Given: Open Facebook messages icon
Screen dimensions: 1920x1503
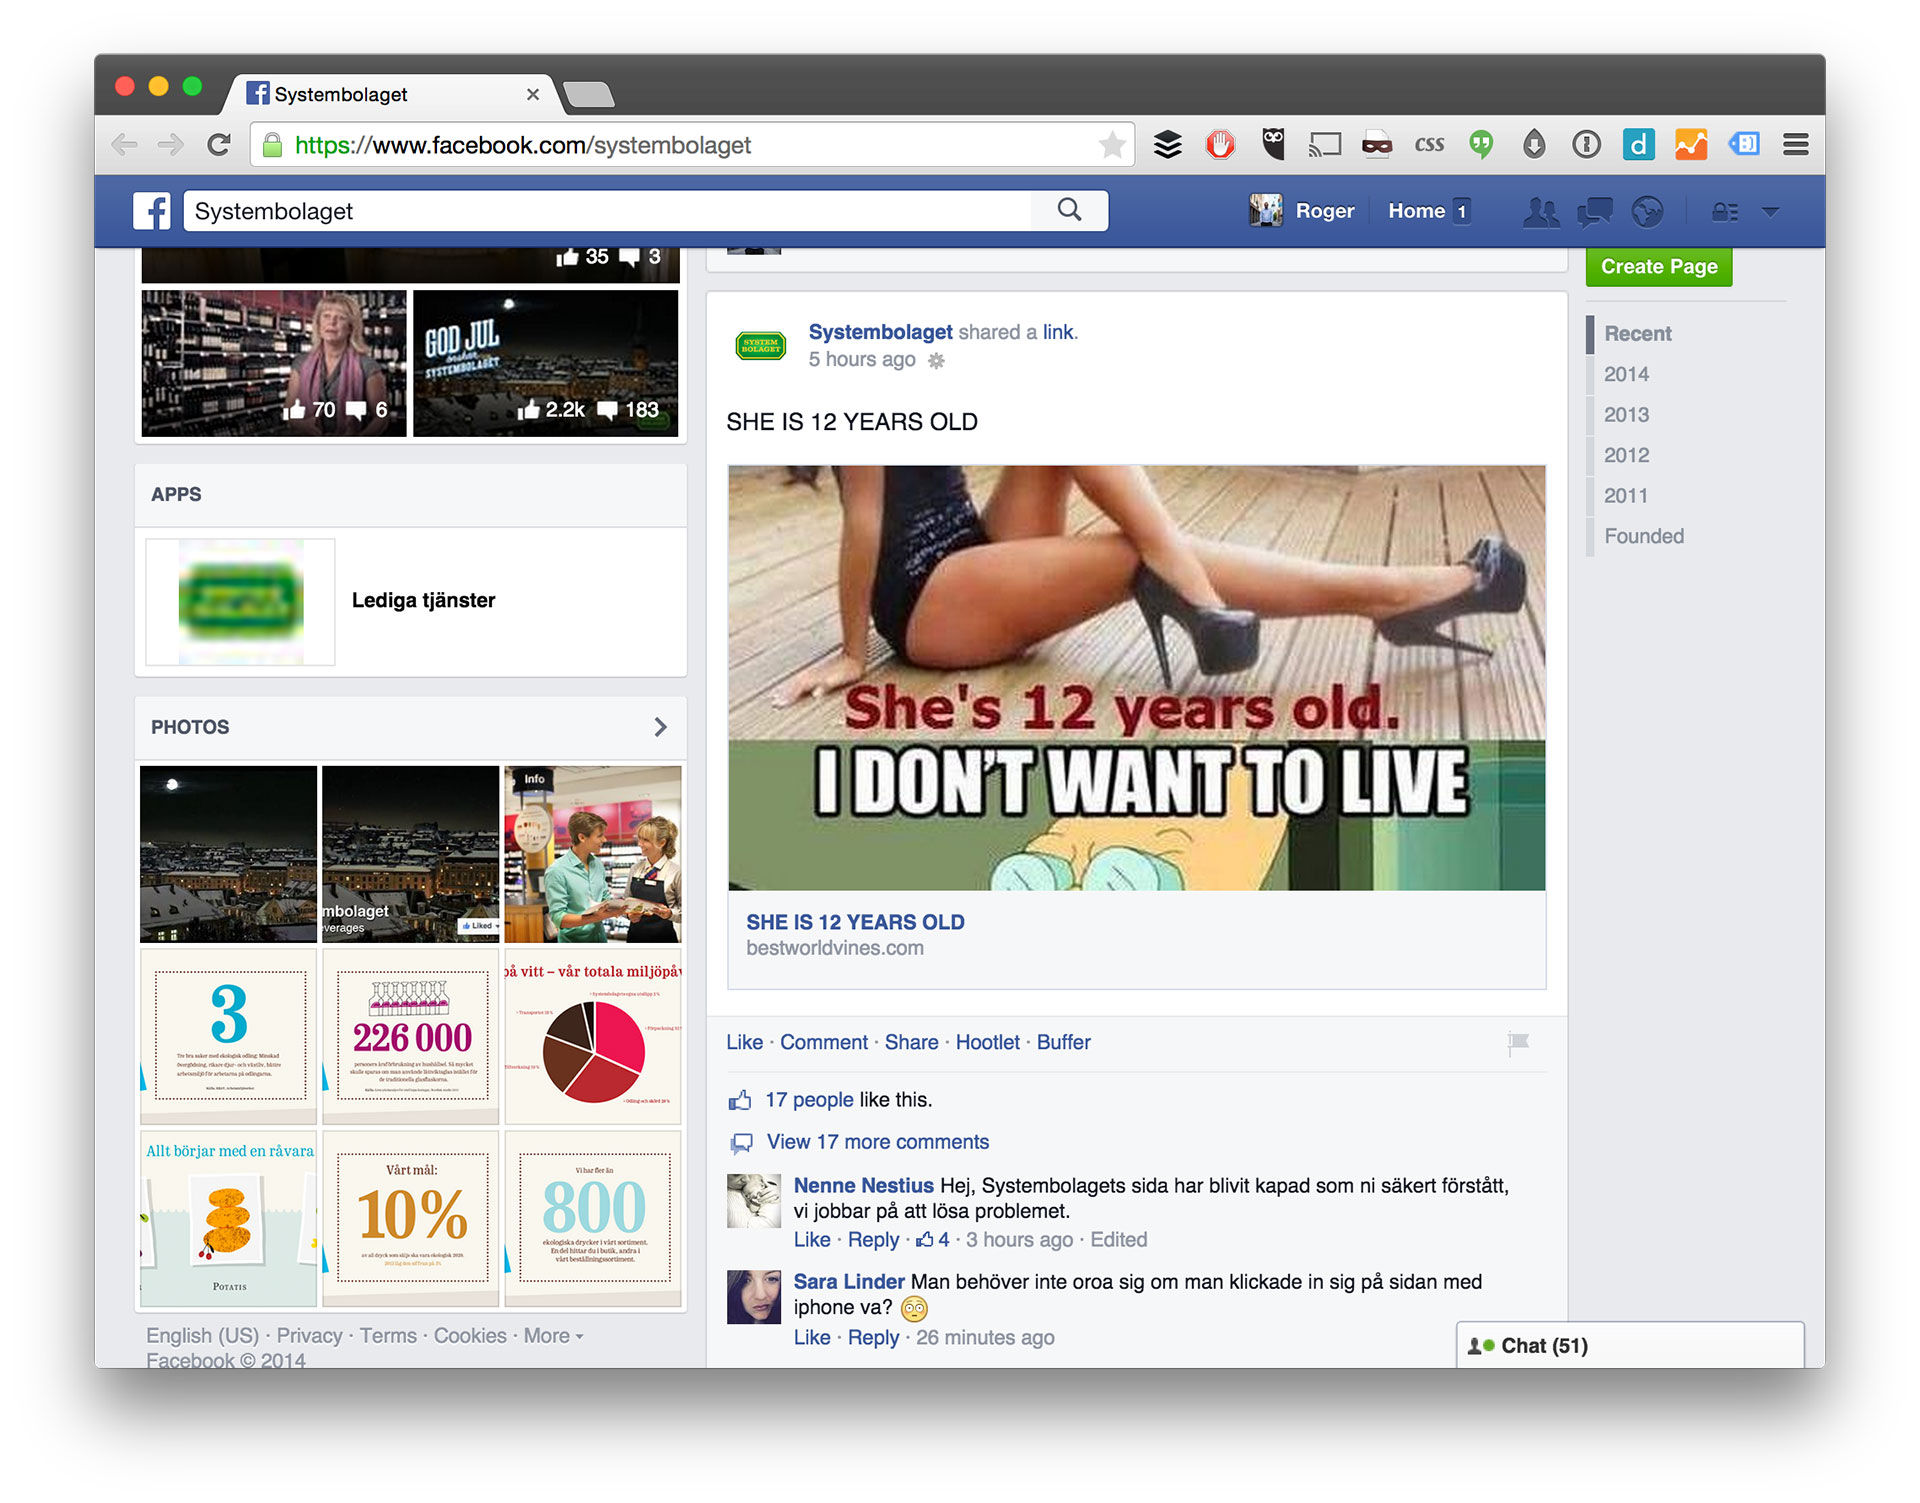Looking at the screenshot, I should (x=1594, y=211).
